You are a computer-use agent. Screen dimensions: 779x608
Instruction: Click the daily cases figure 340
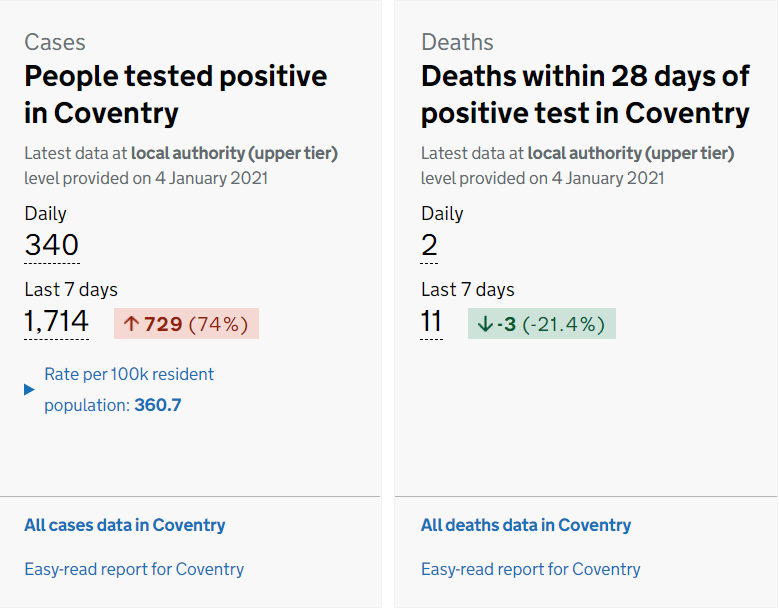coord(52,245)
